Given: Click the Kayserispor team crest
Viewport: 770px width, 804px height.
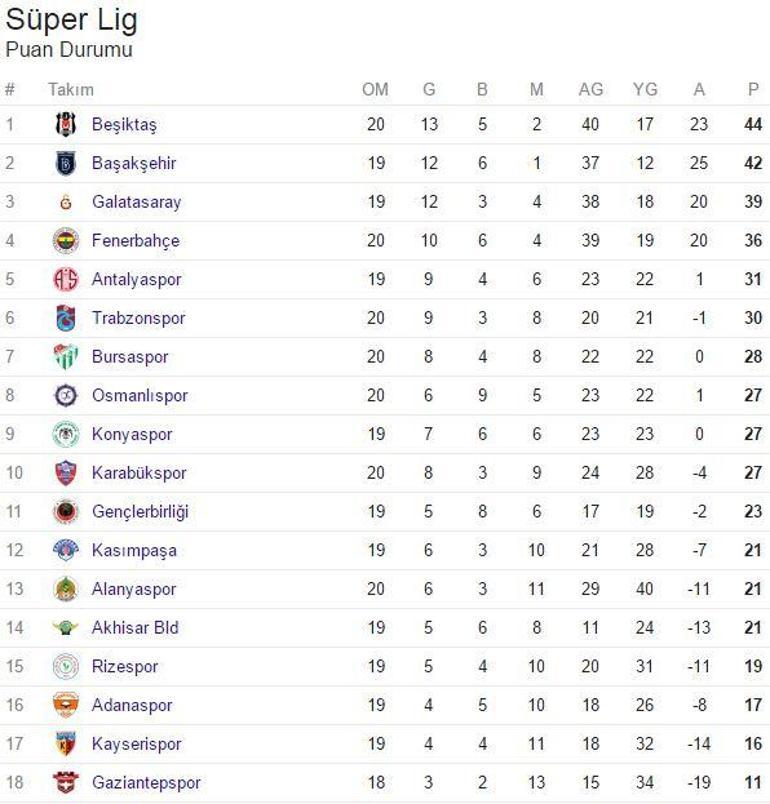Looking at the screenshot, I should click(x=65, y=744).
